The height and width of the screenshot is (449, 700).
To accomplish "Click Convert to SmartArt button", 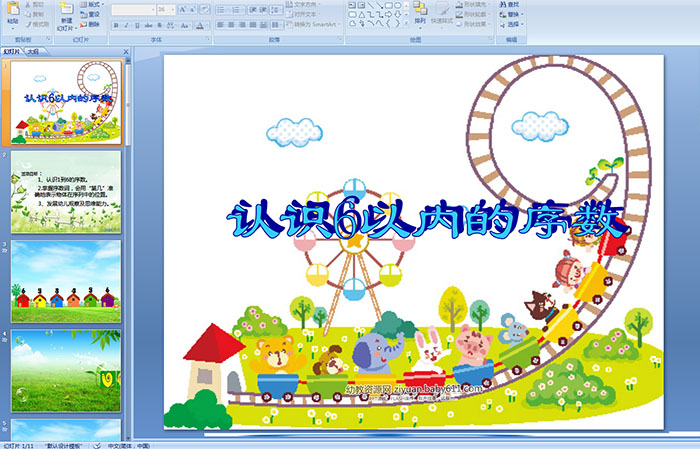I will (313, 24).
